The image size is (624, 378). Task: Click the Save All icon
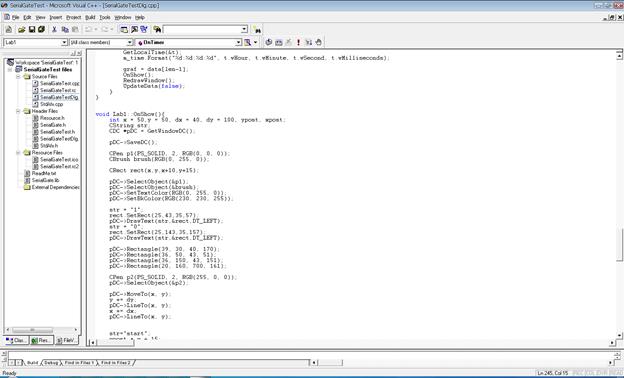pos(41,29)
